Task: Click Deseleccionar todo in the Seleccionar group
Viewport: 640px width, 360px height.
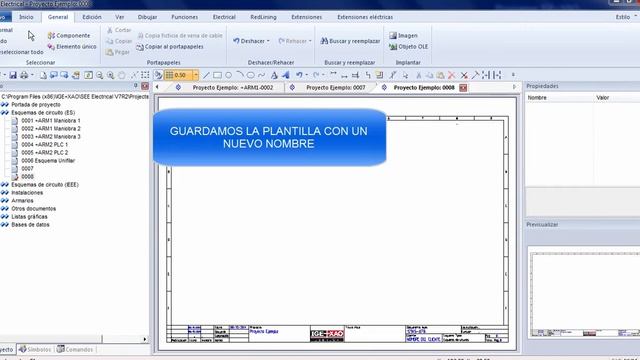Action: point(21,52)
